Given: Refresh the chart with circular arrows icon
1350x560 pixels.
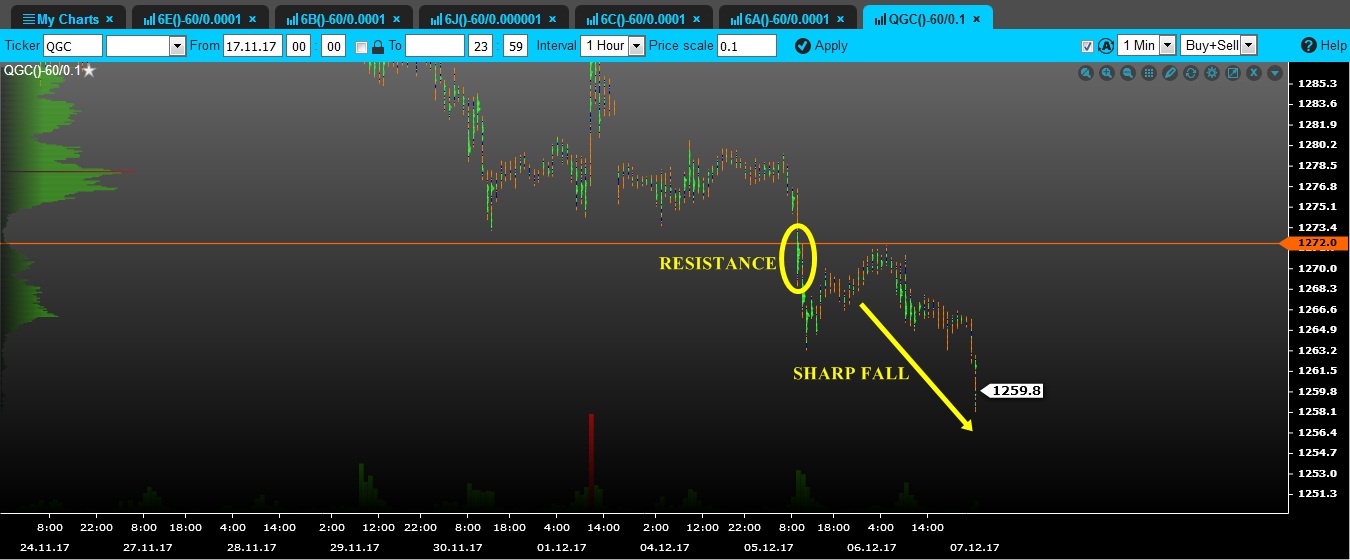Looking at the screenshot, I should coord(1191,73).
